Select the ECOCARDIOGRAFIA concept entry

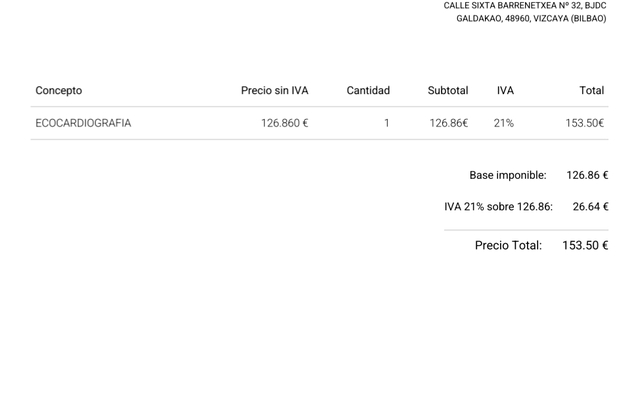click(83, 123)
